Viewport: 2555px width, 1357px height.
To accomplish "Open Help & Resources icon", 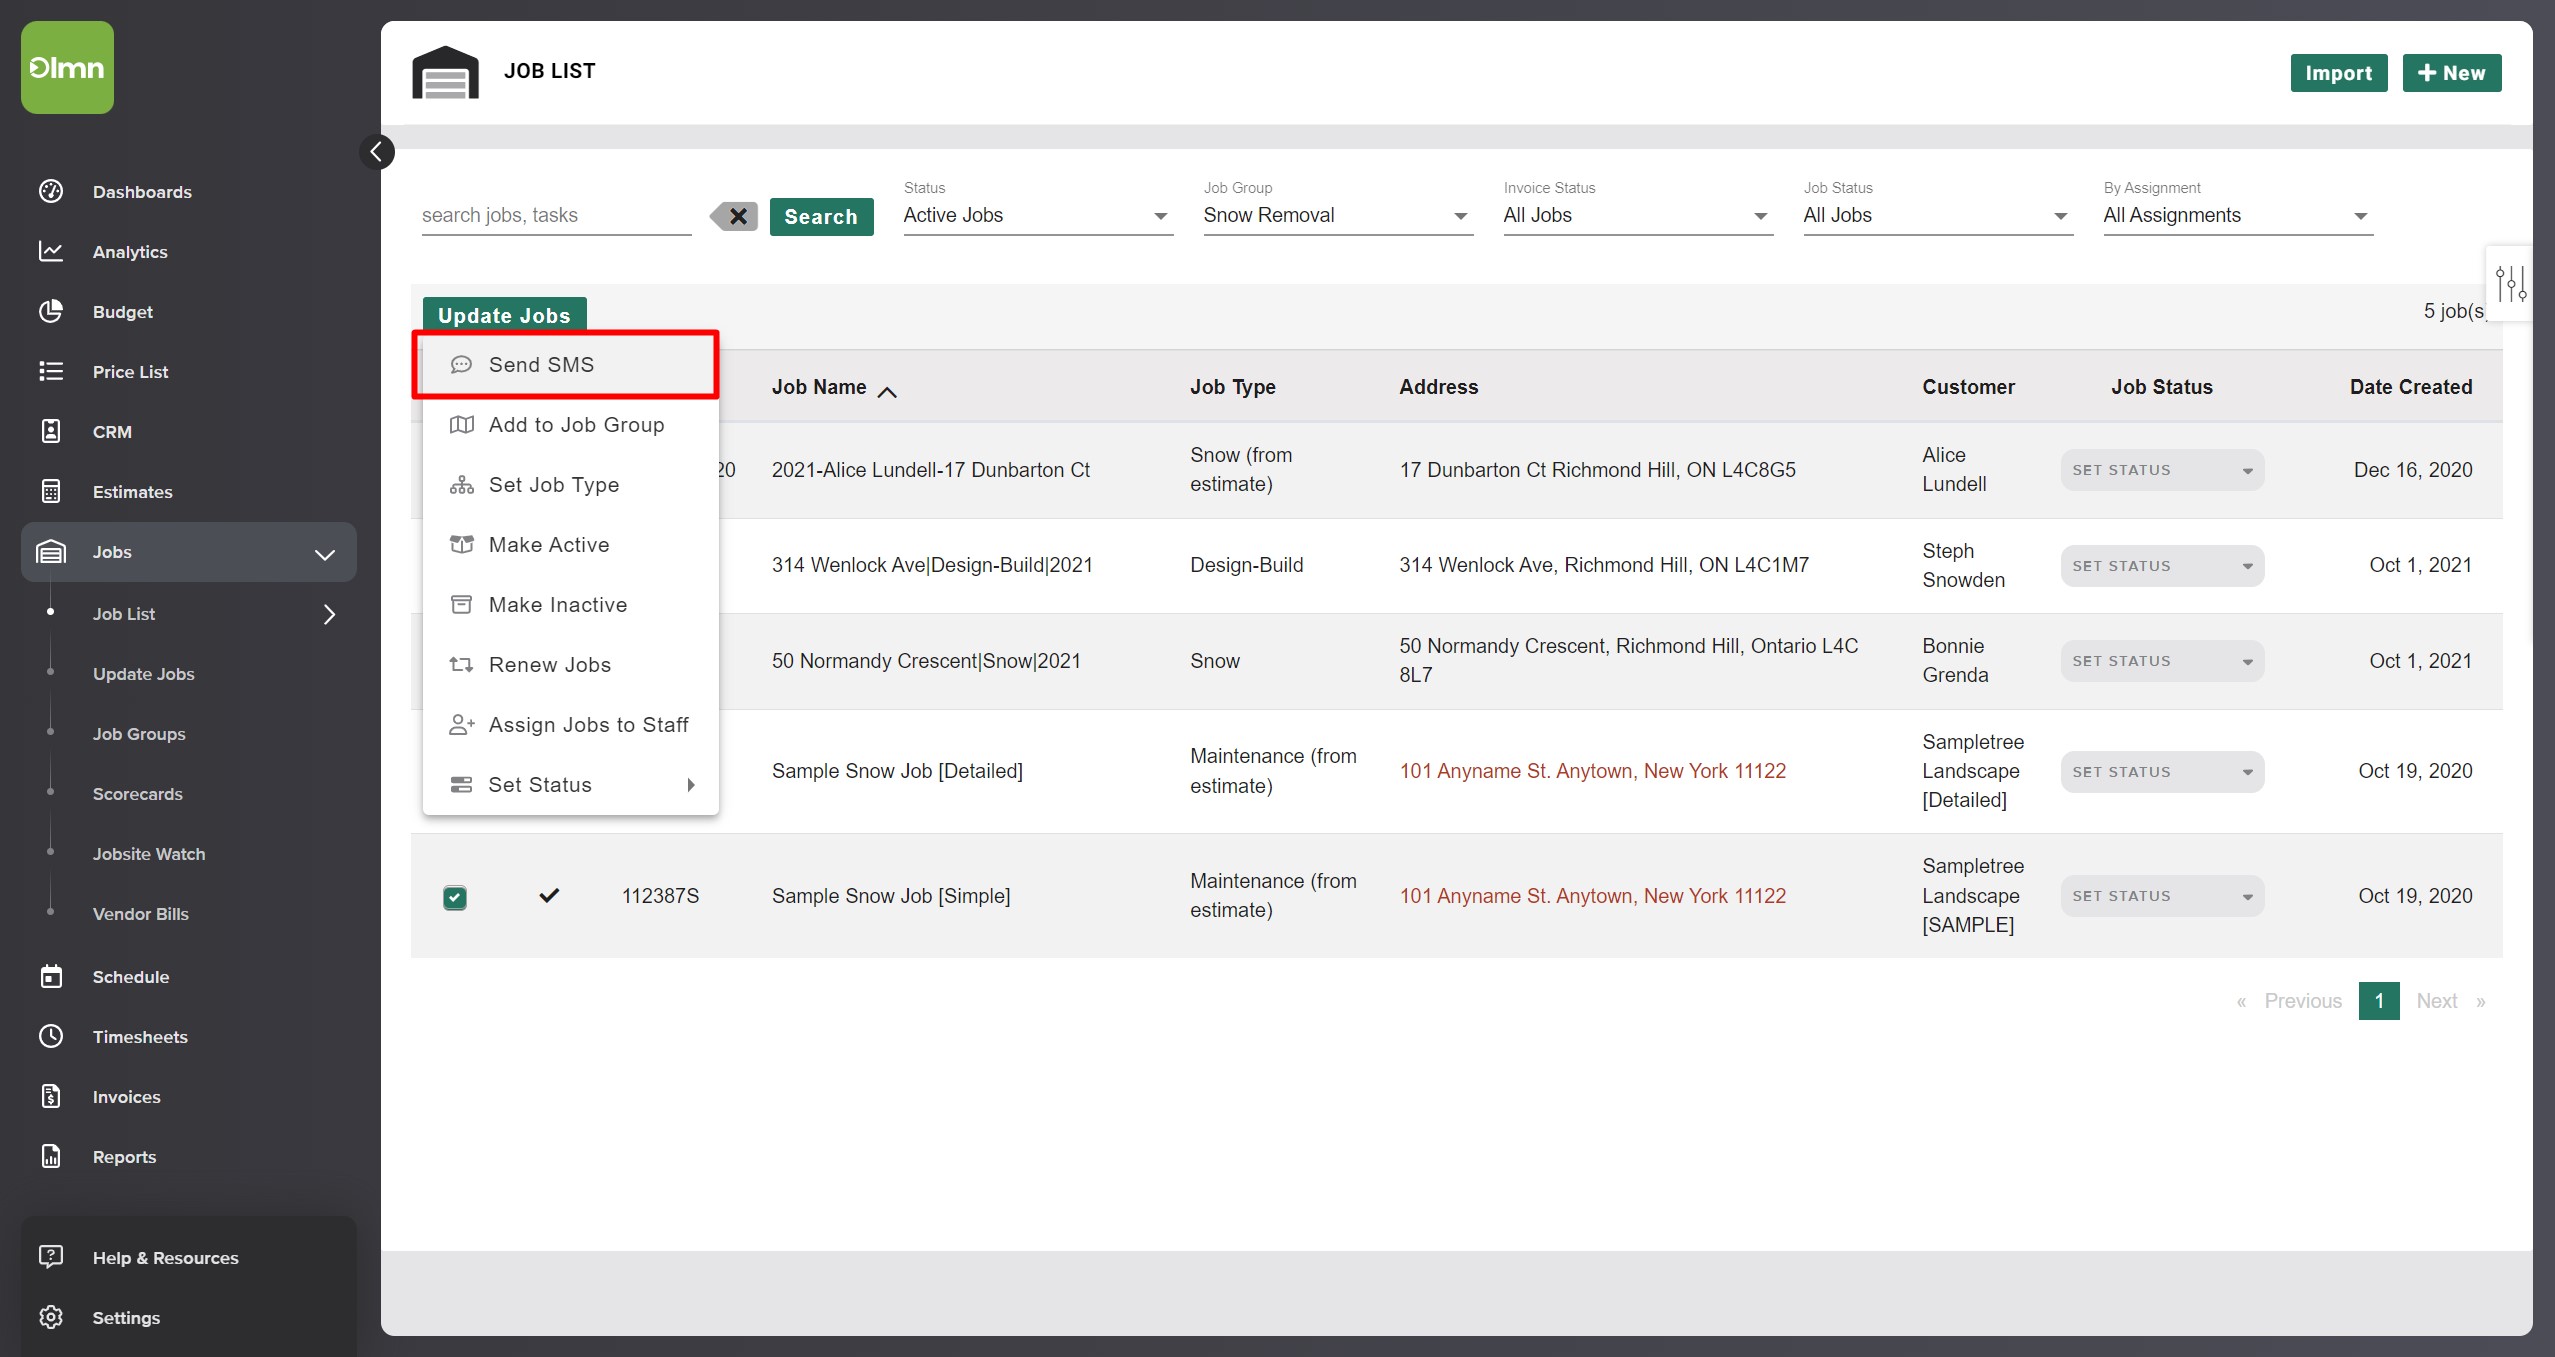I will tap(51, 1257).
